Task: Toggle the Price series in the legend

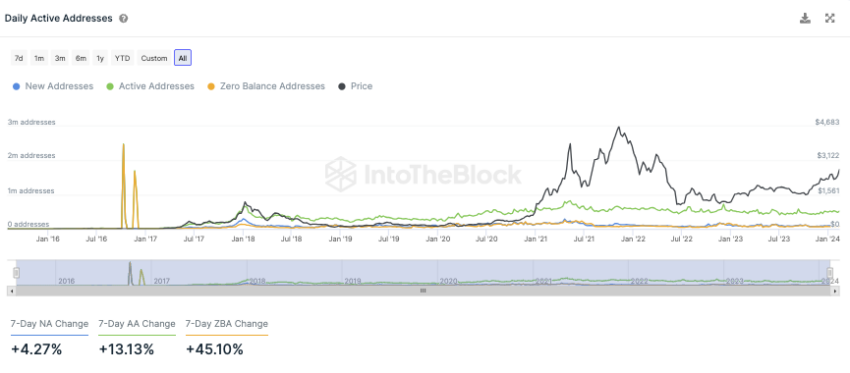Action: coord(355,86)
